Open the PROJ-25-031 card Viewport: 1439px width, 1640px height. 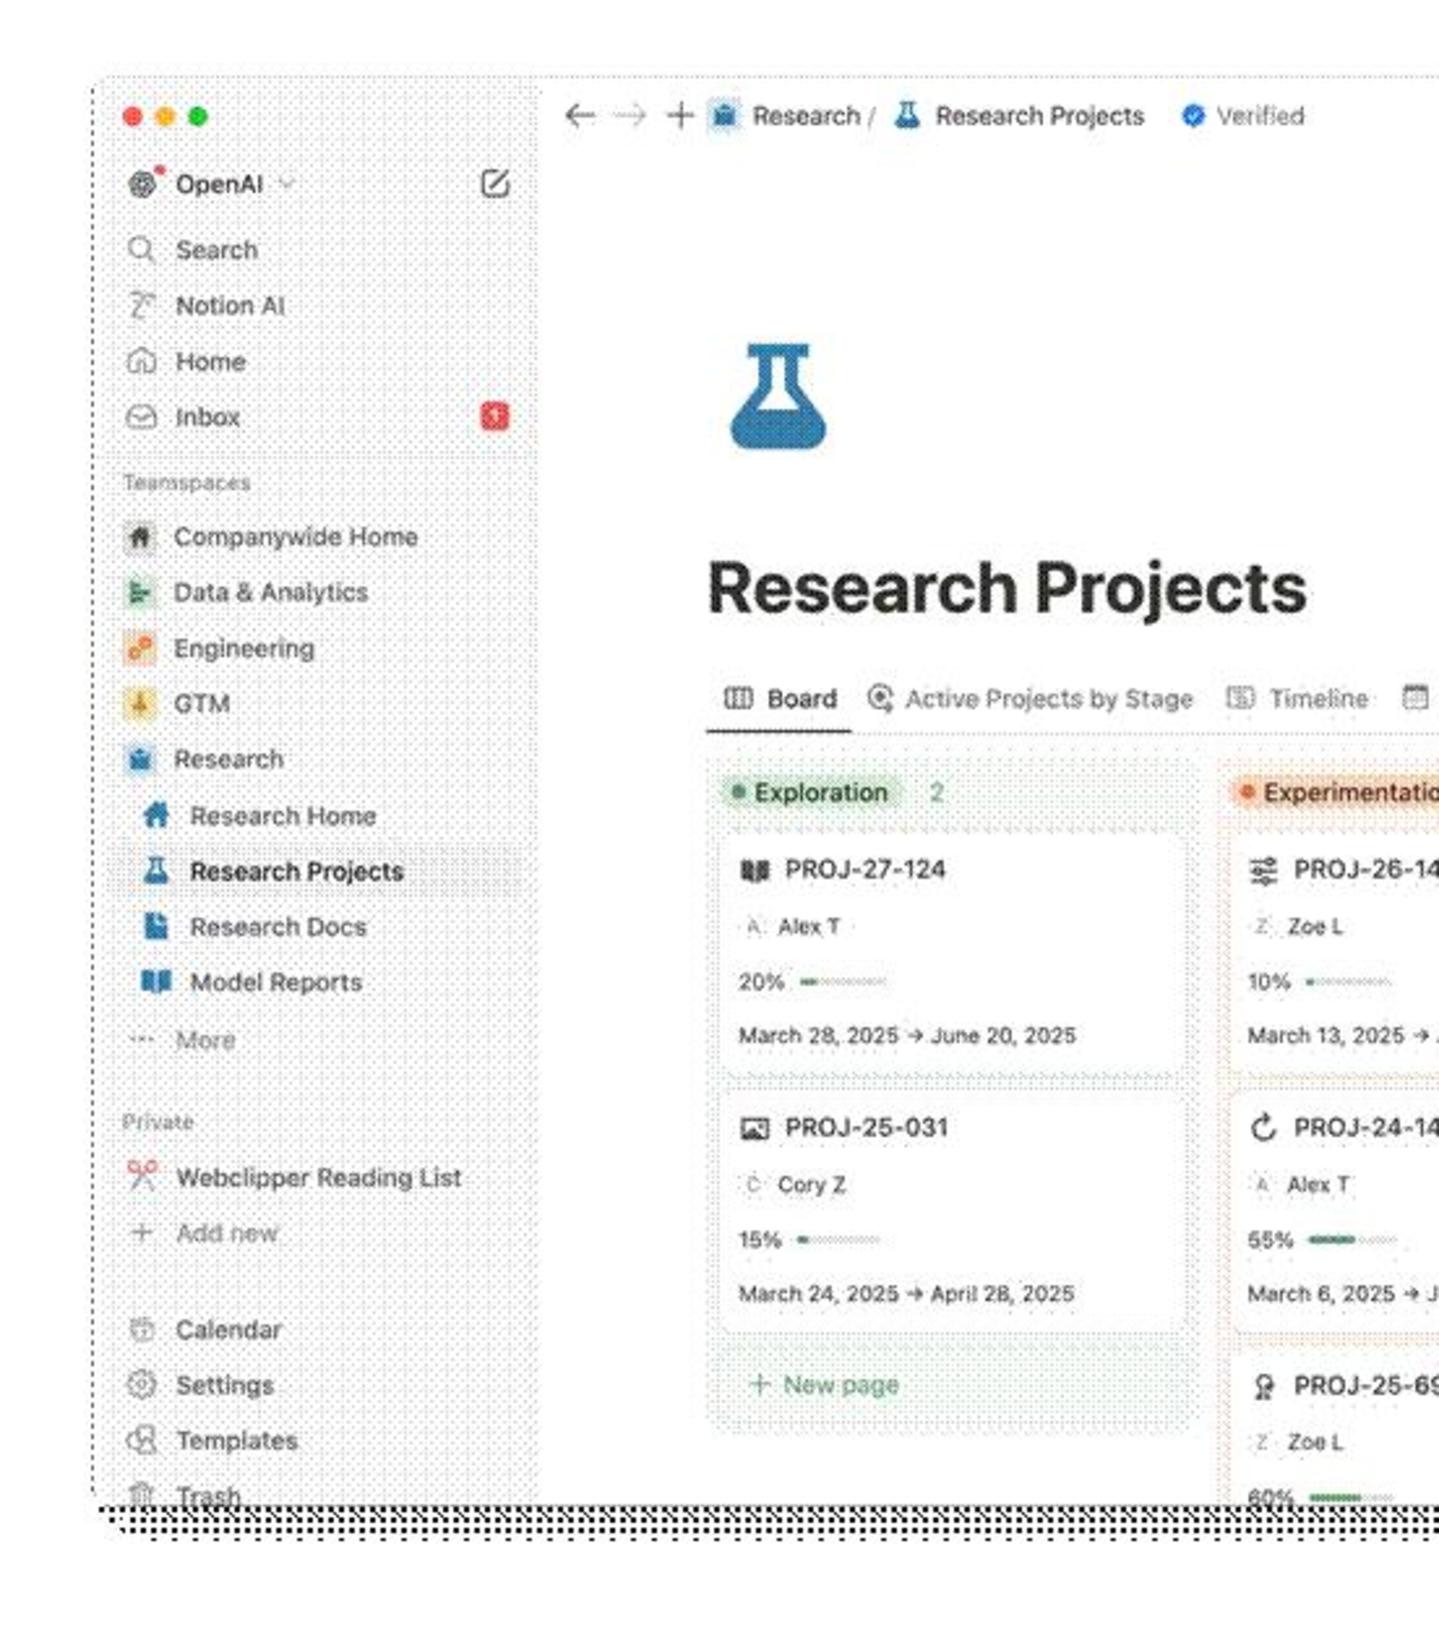coord(953,1210)
